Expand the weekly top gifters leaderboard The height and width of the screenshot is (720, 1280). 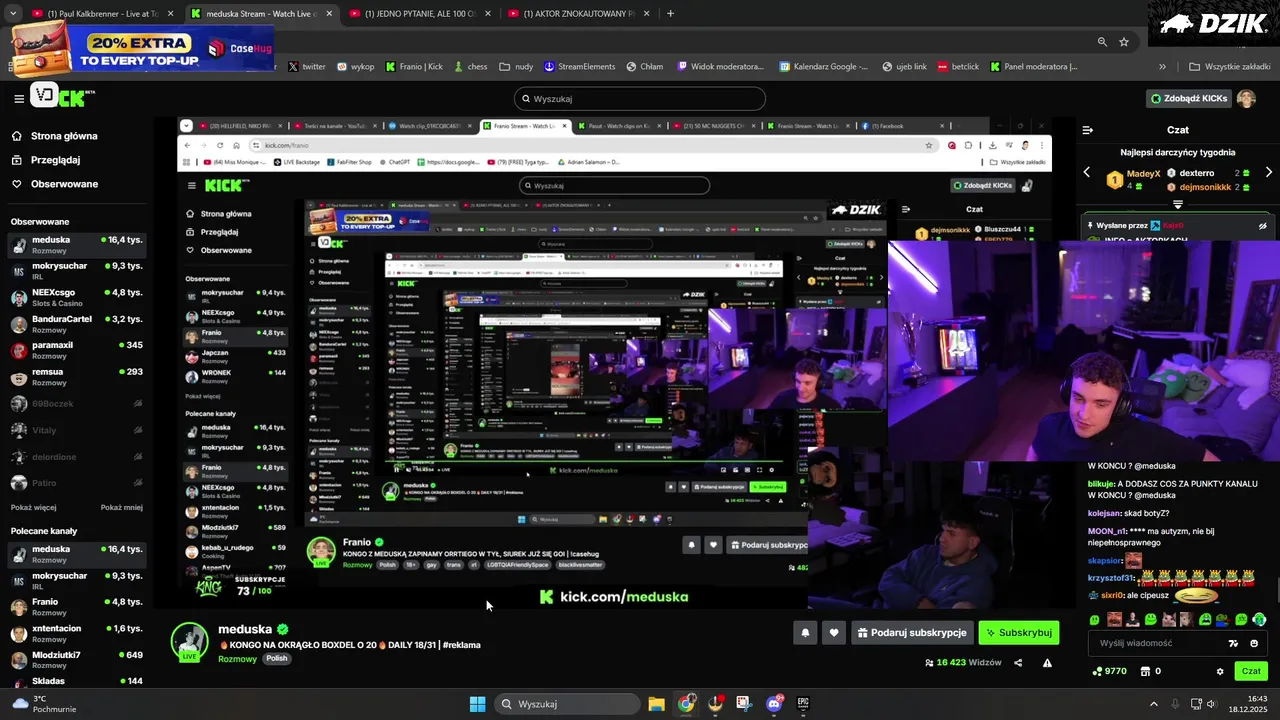[x=1178, y=204]
